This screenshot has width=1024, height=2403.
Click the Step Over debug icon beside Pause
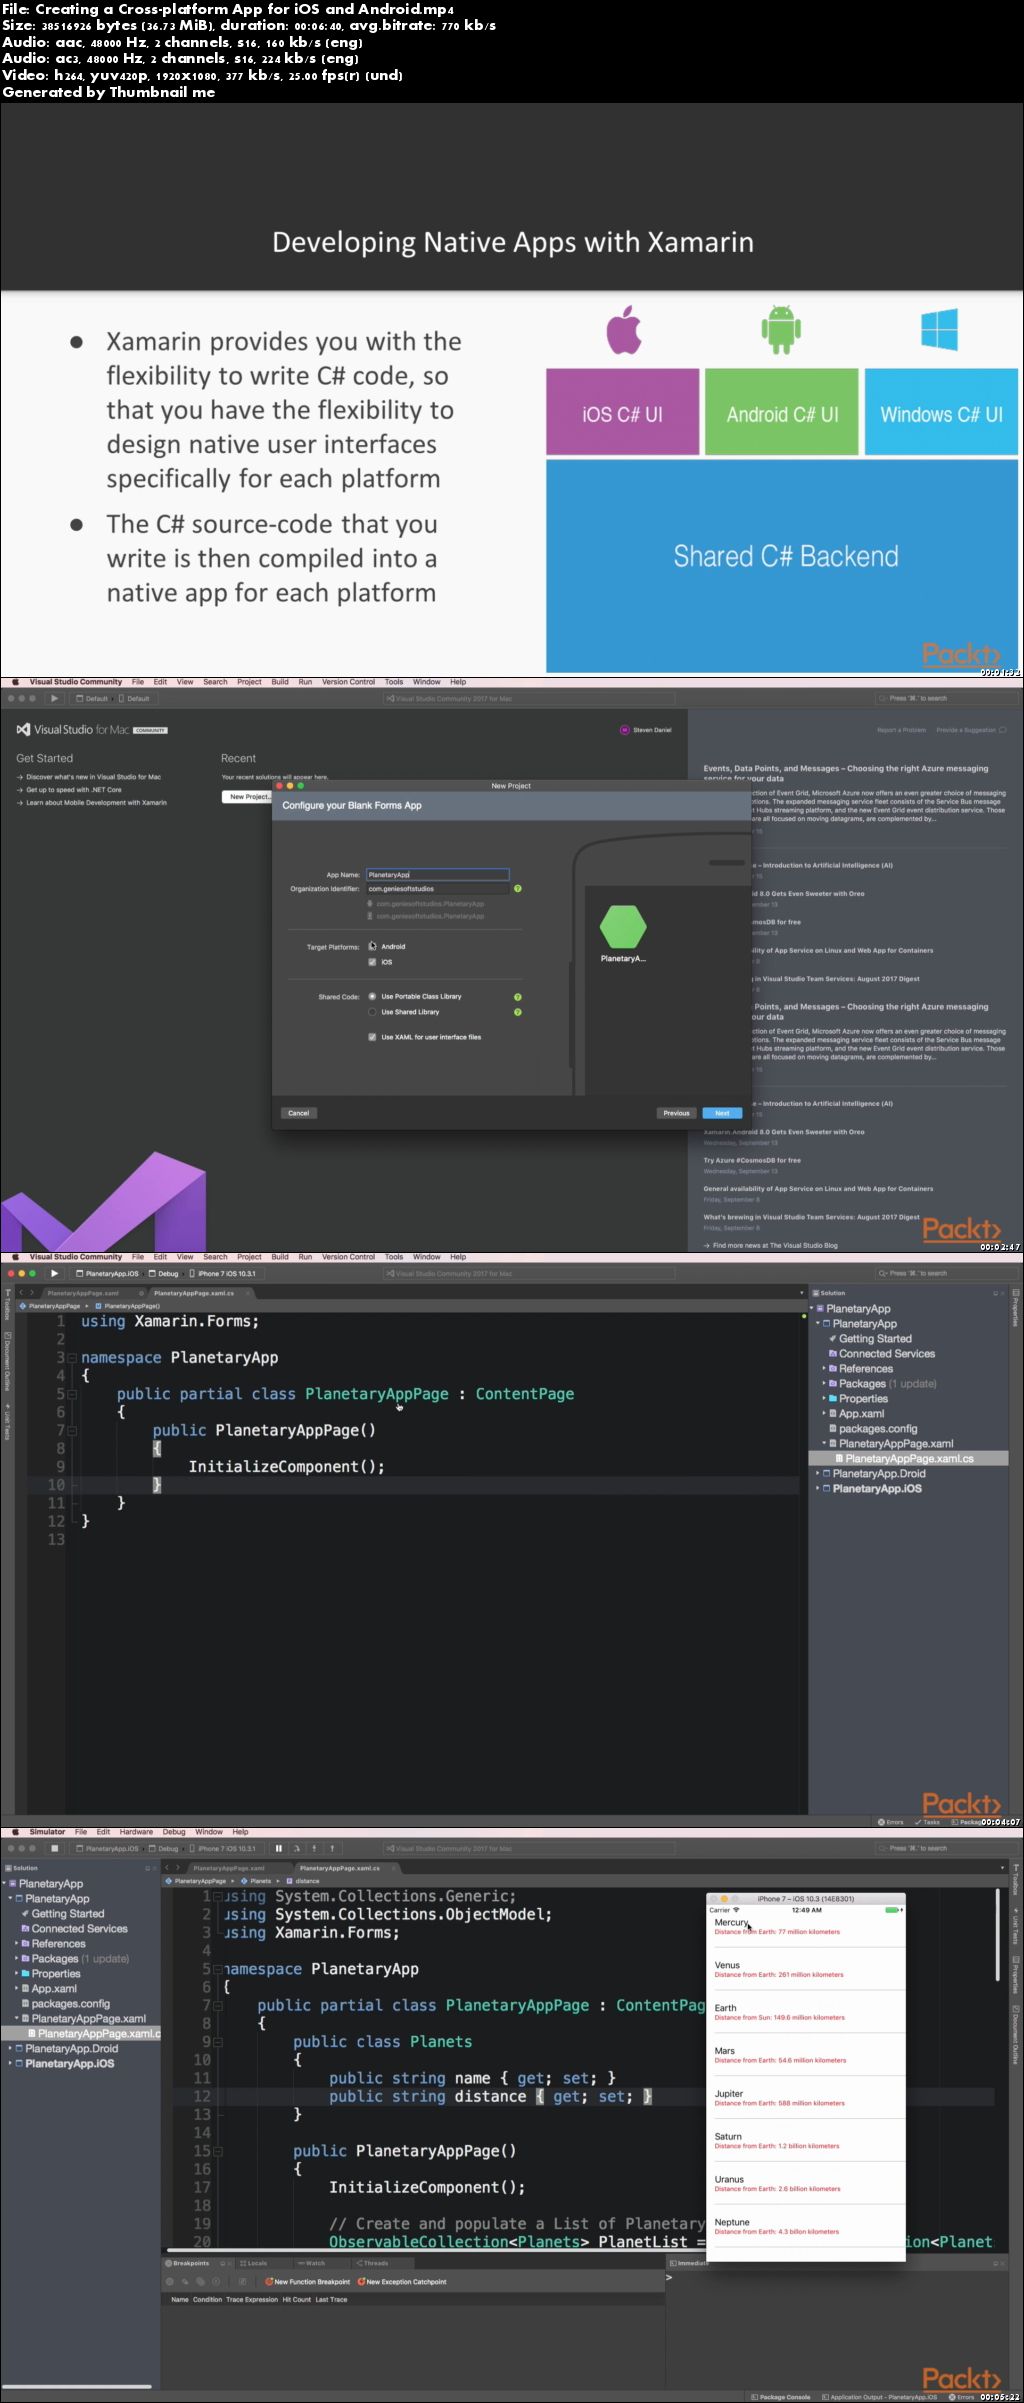point(297,1848)
